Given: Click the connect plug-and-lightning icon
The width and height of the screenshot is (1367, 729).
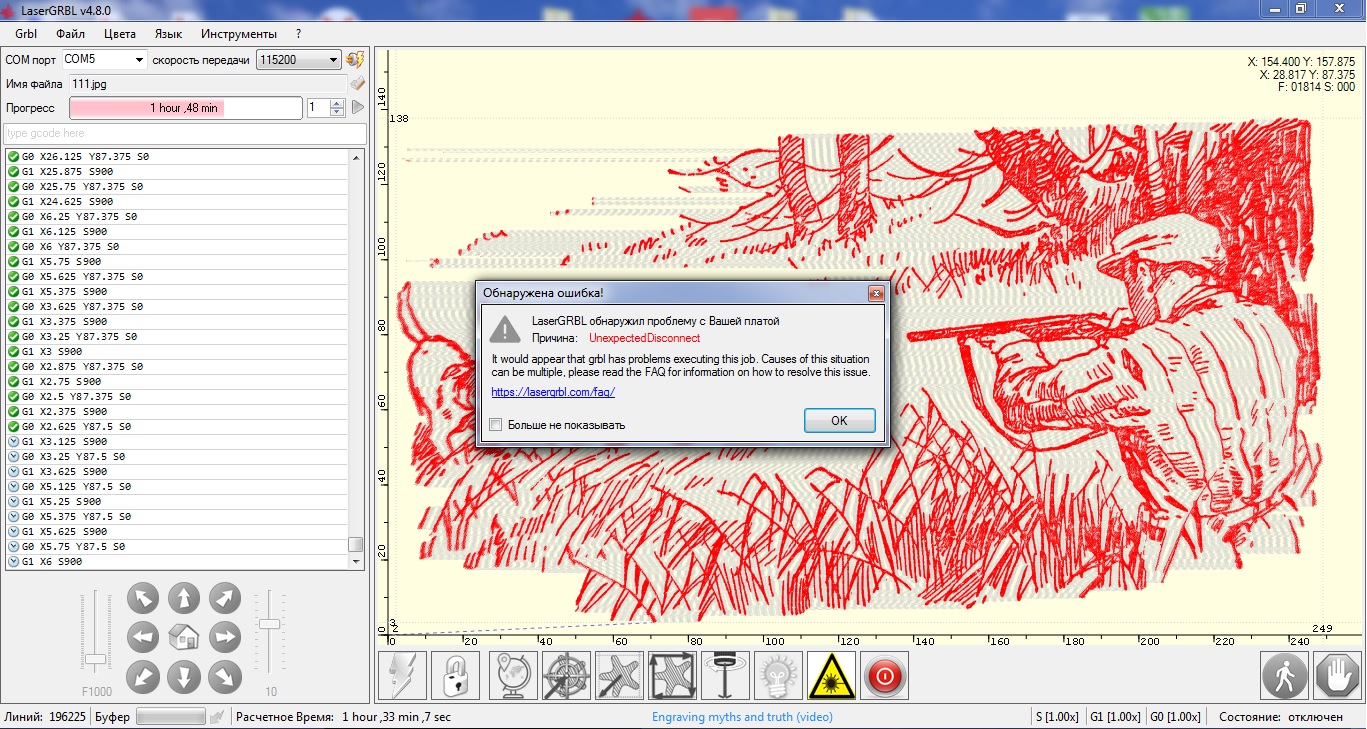Looking at the screenshot, I should tap(355, 60).
